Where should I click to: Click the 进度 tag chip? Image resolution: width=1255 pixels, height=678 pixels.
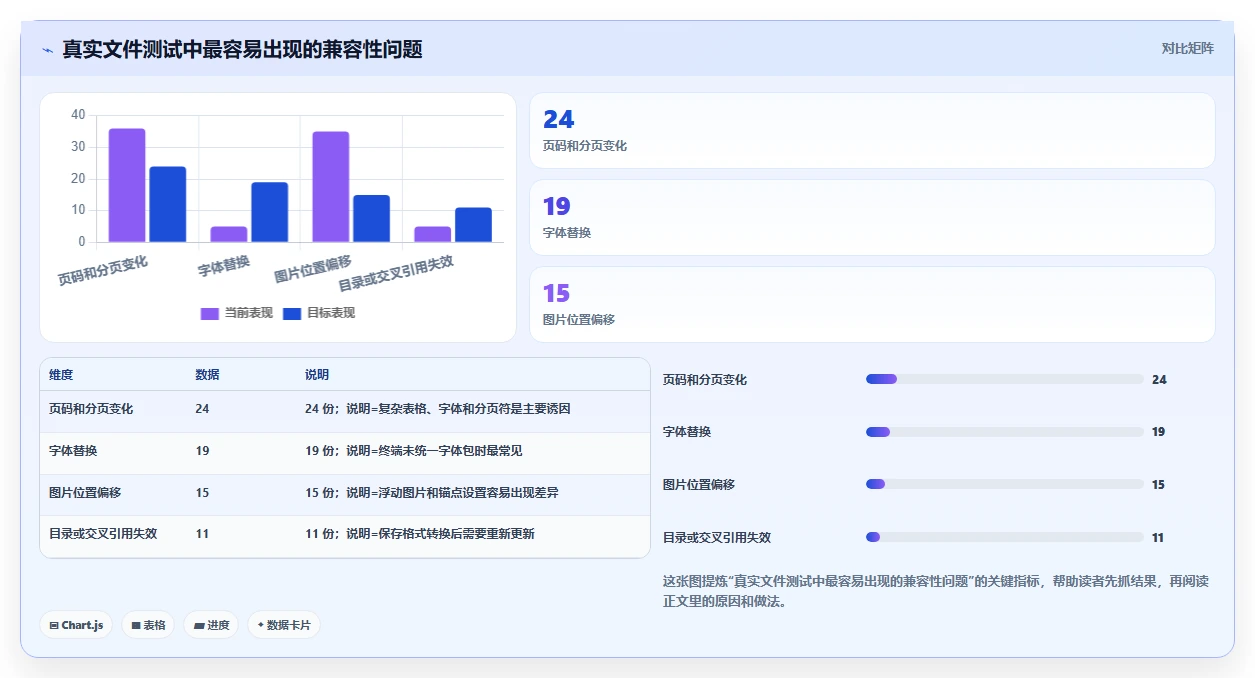coord(211,625)
